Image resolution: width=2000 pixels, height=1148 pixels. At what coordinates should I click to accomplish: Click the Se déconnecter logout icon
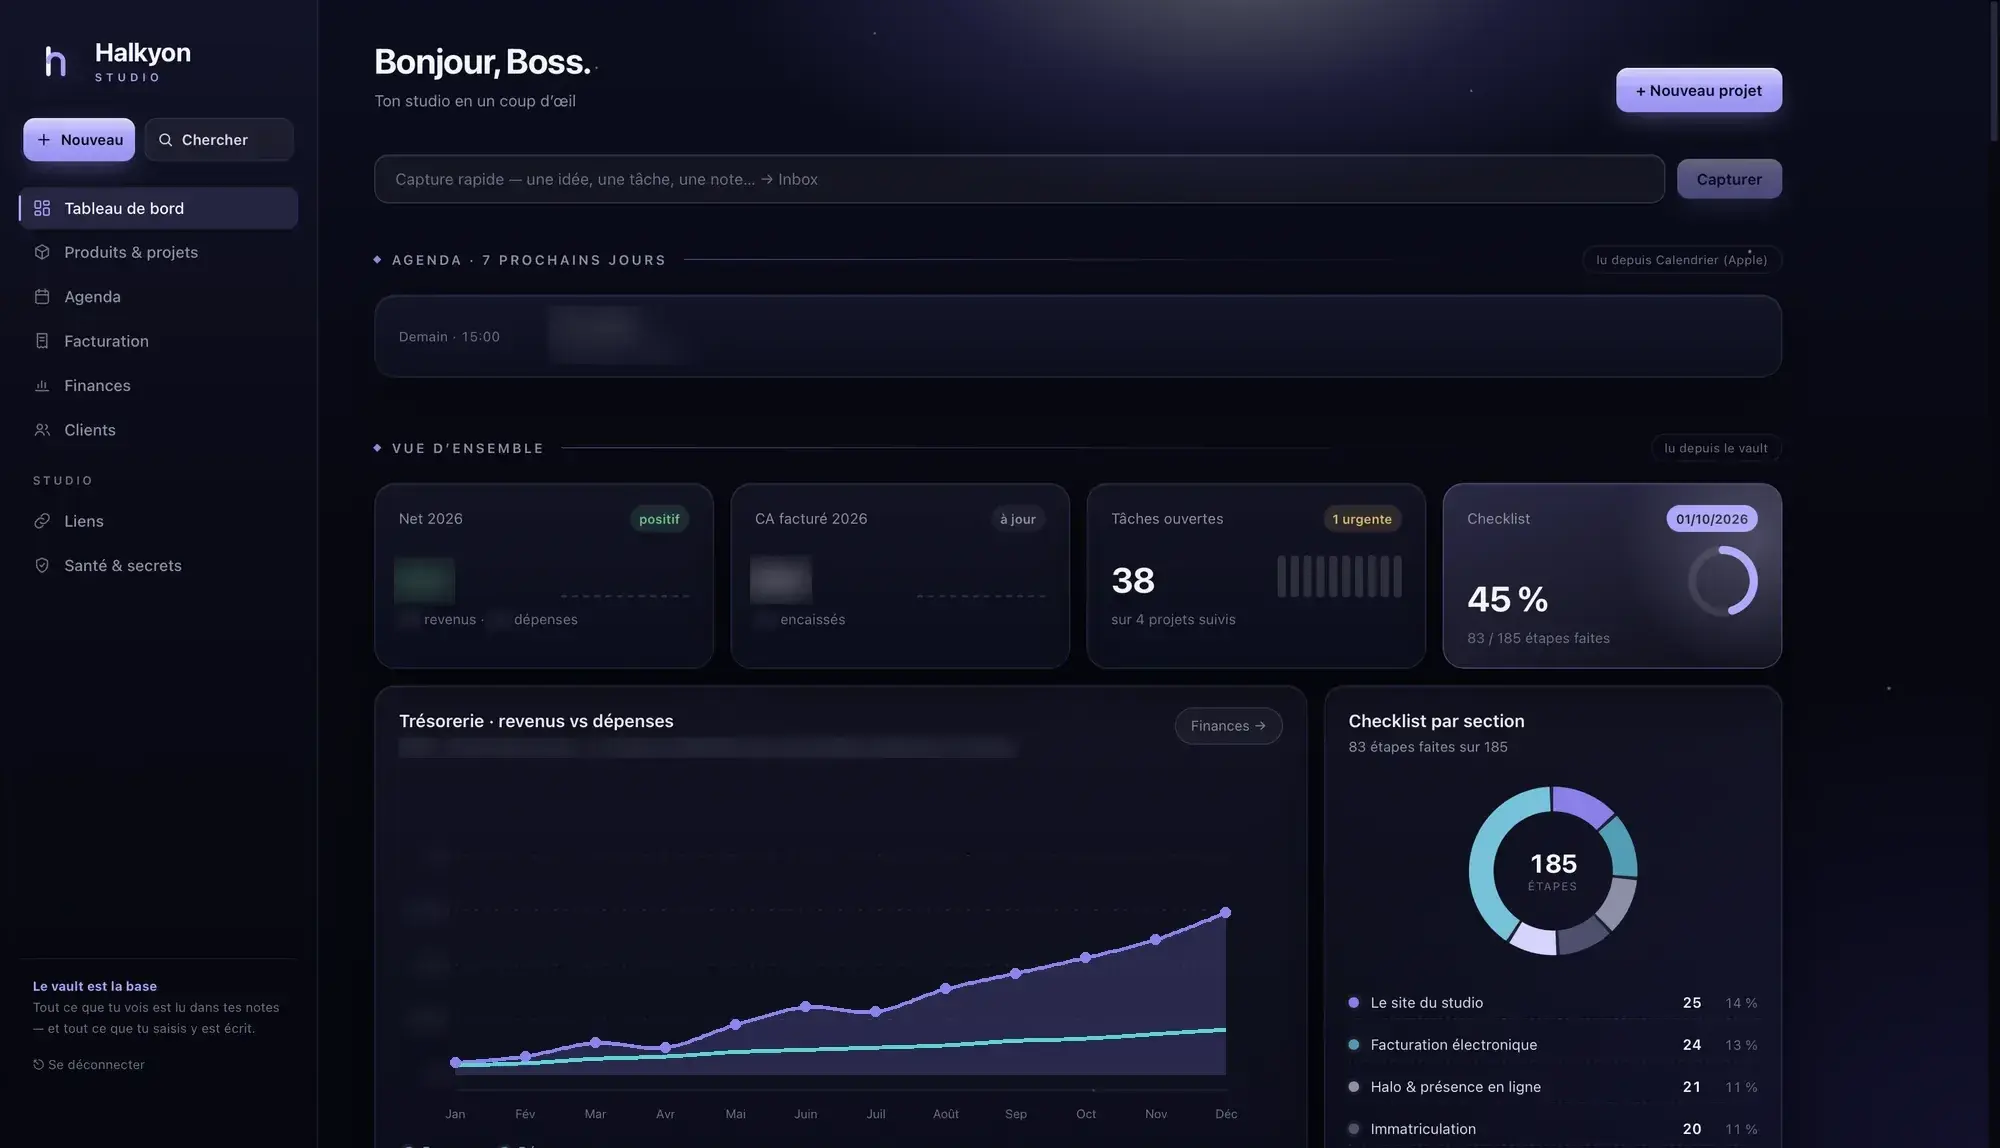pyautogui.click(x=38, y=1064)
